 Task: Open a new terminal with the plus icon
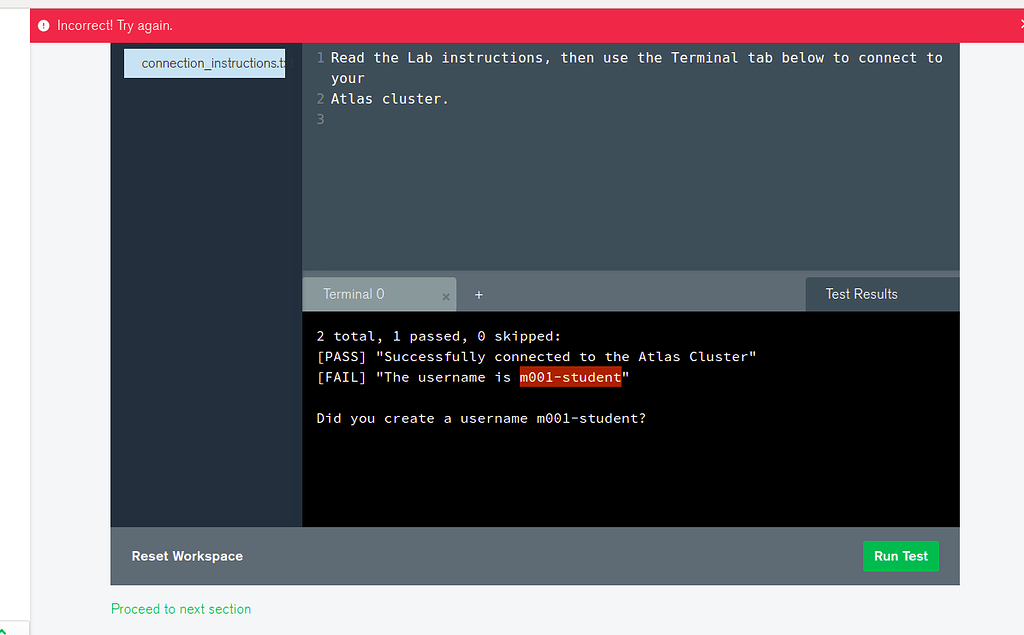click(478, 294)
